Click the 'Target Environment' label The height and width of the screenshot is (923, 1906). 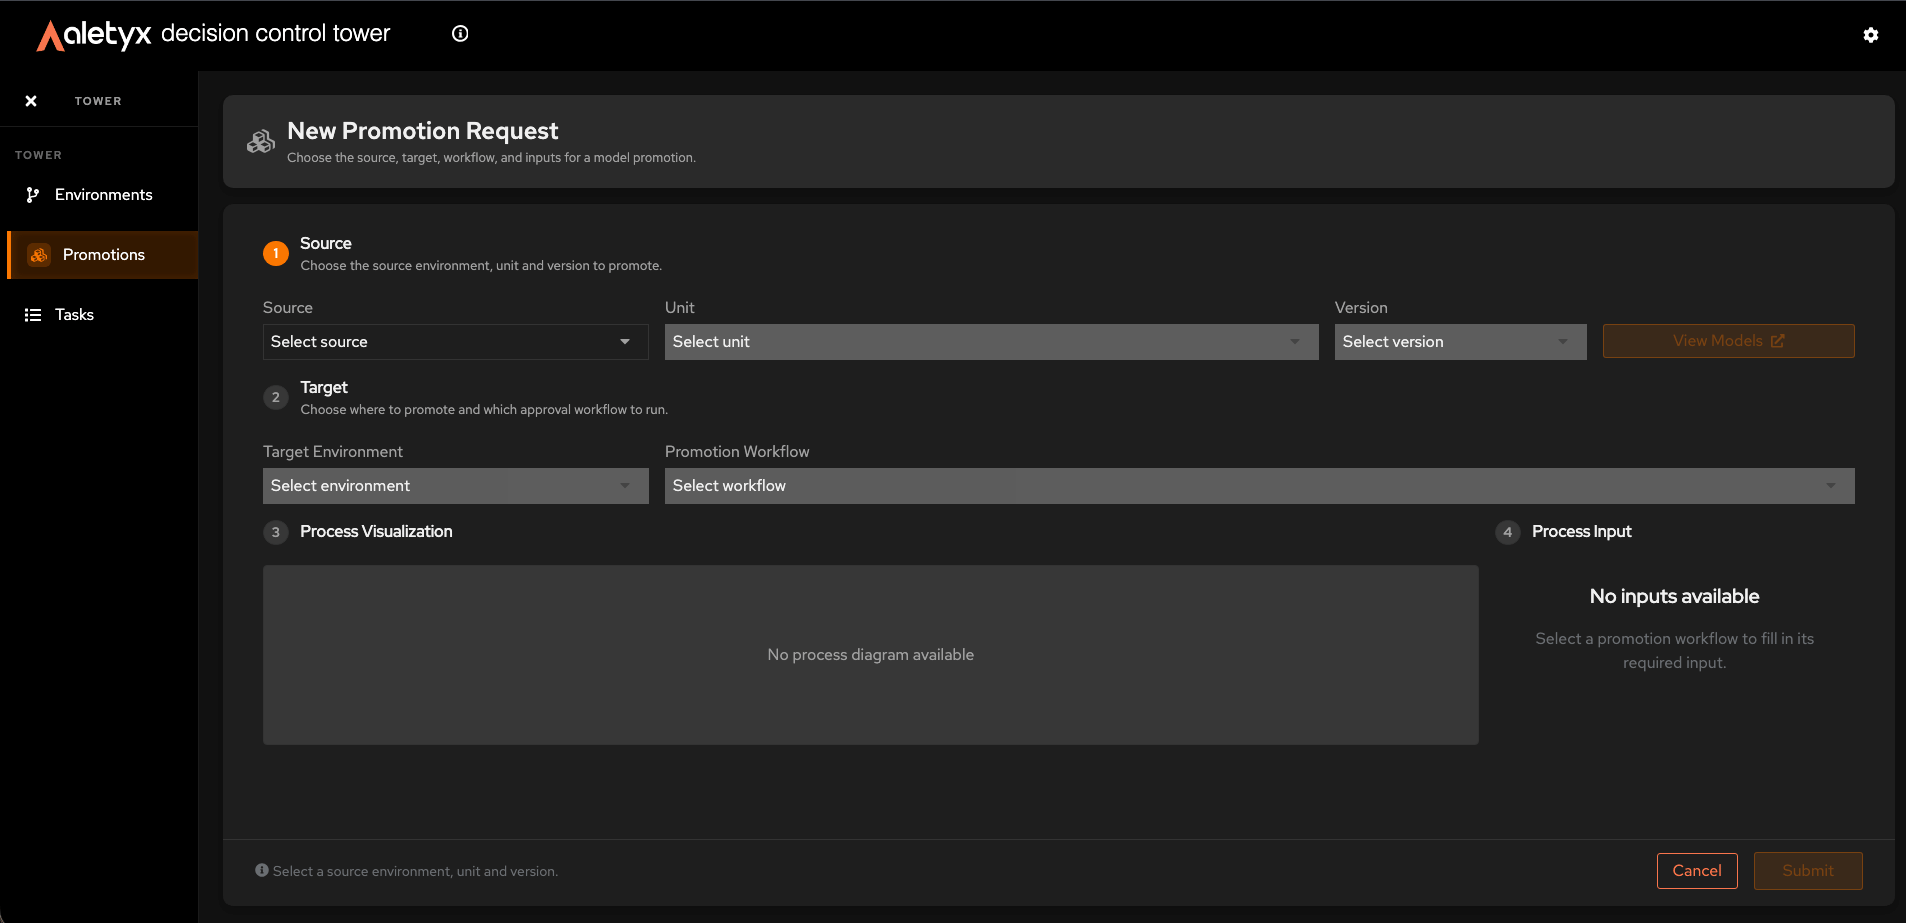click(x=333, y=452)
